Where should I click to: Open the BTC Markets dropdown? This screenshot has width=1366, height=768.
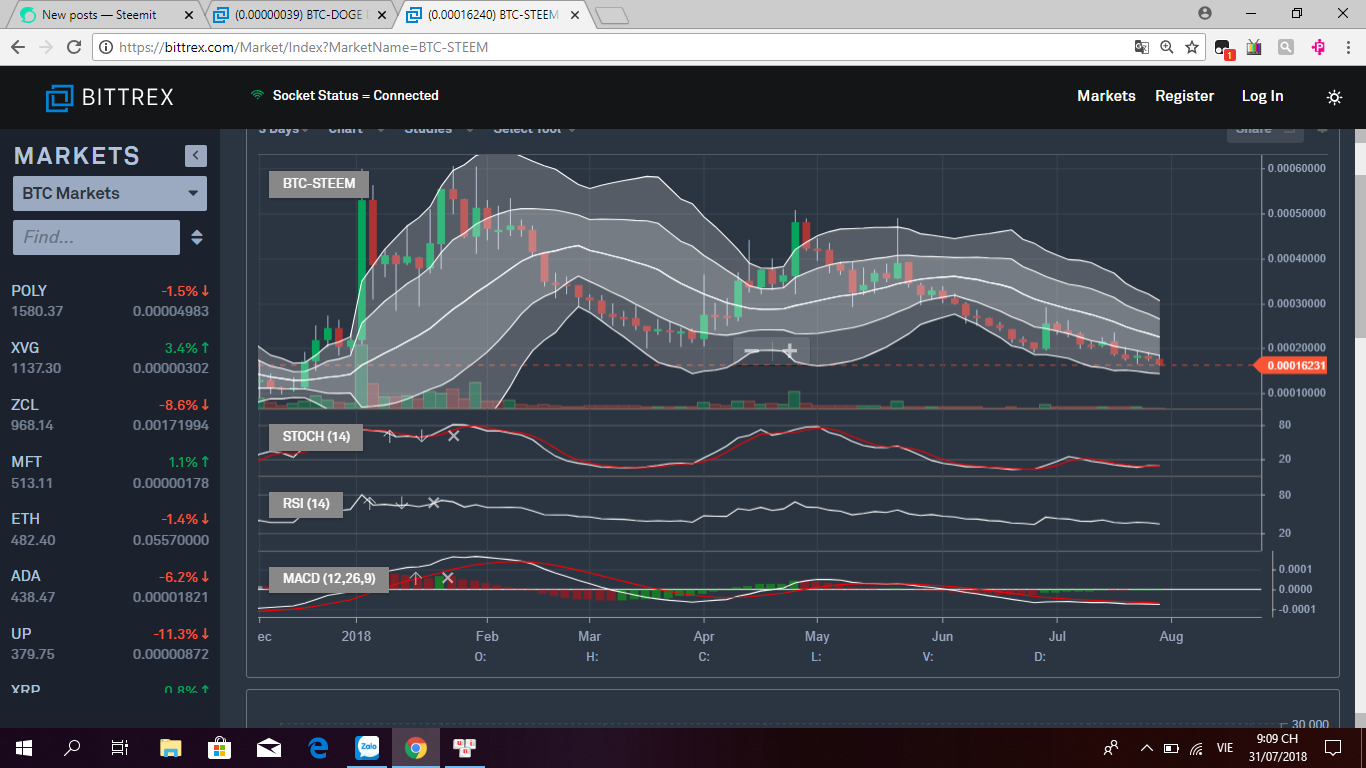[110, 193]
